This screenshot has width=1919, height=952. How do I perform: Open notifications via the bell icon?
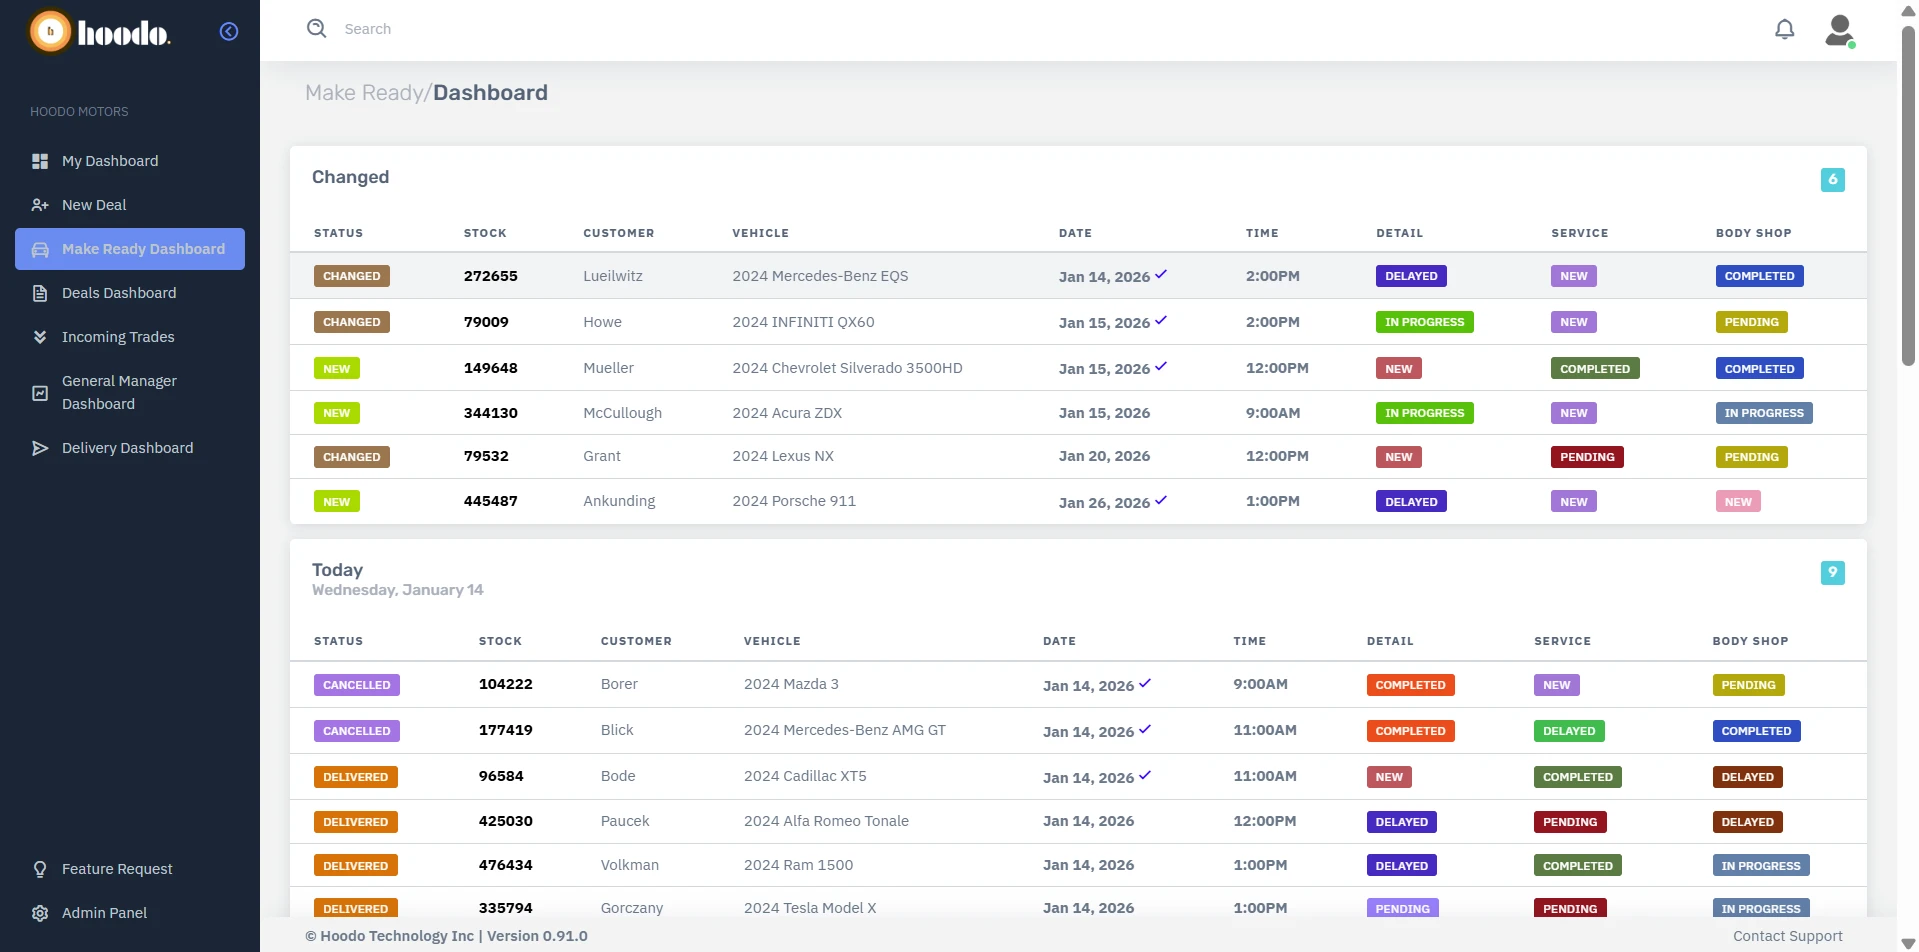point(1784,29)
